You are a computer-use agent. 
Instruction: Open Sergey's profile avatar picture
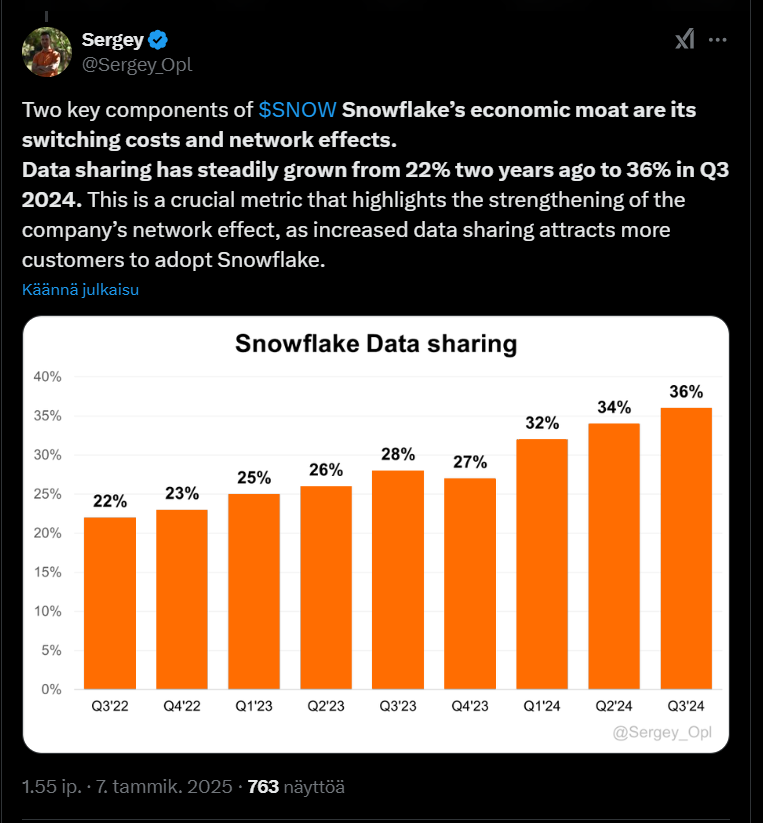(47, 52)
